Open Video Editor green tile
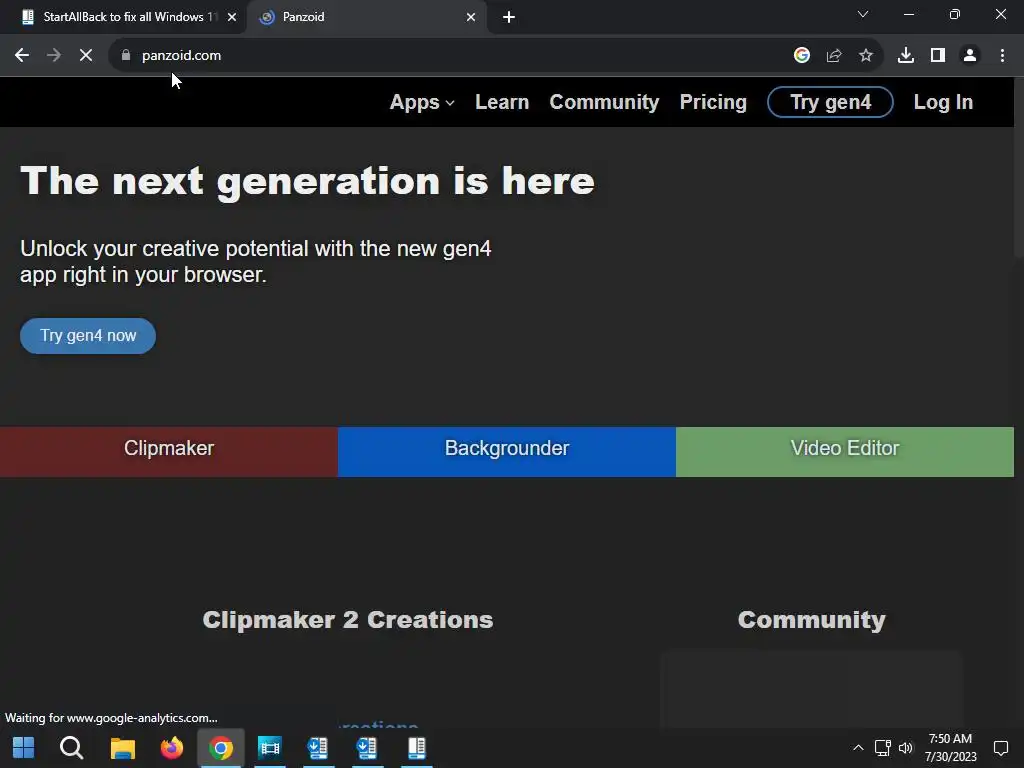The width and height of the screenshot is (1024, 768). pos(844,451)
